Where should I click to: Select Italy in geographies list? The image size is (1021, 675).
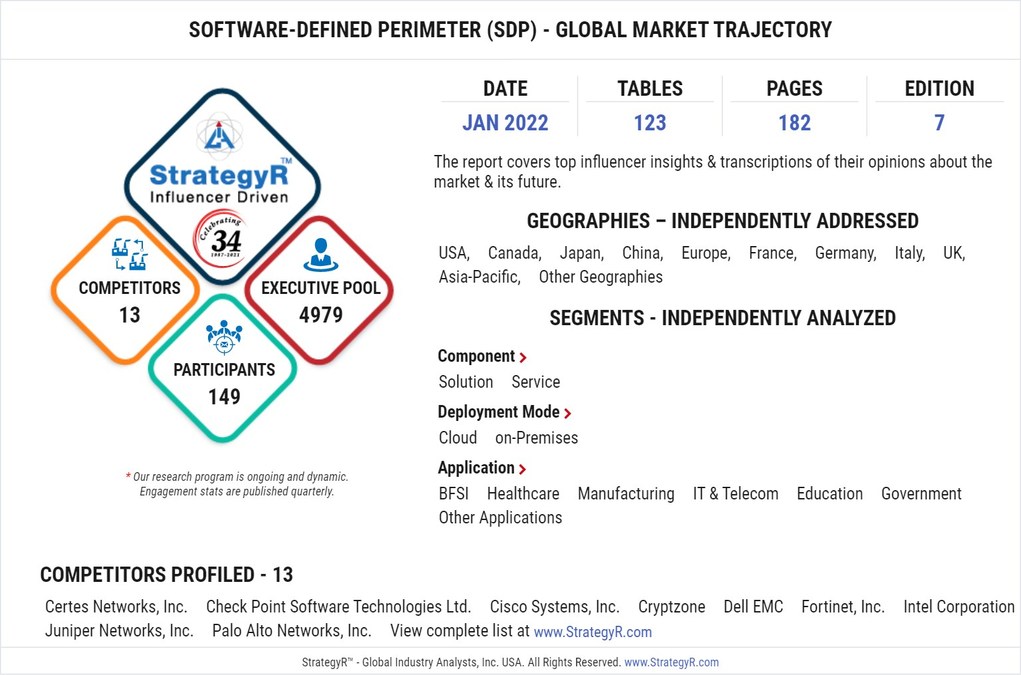tap(909, 253)
